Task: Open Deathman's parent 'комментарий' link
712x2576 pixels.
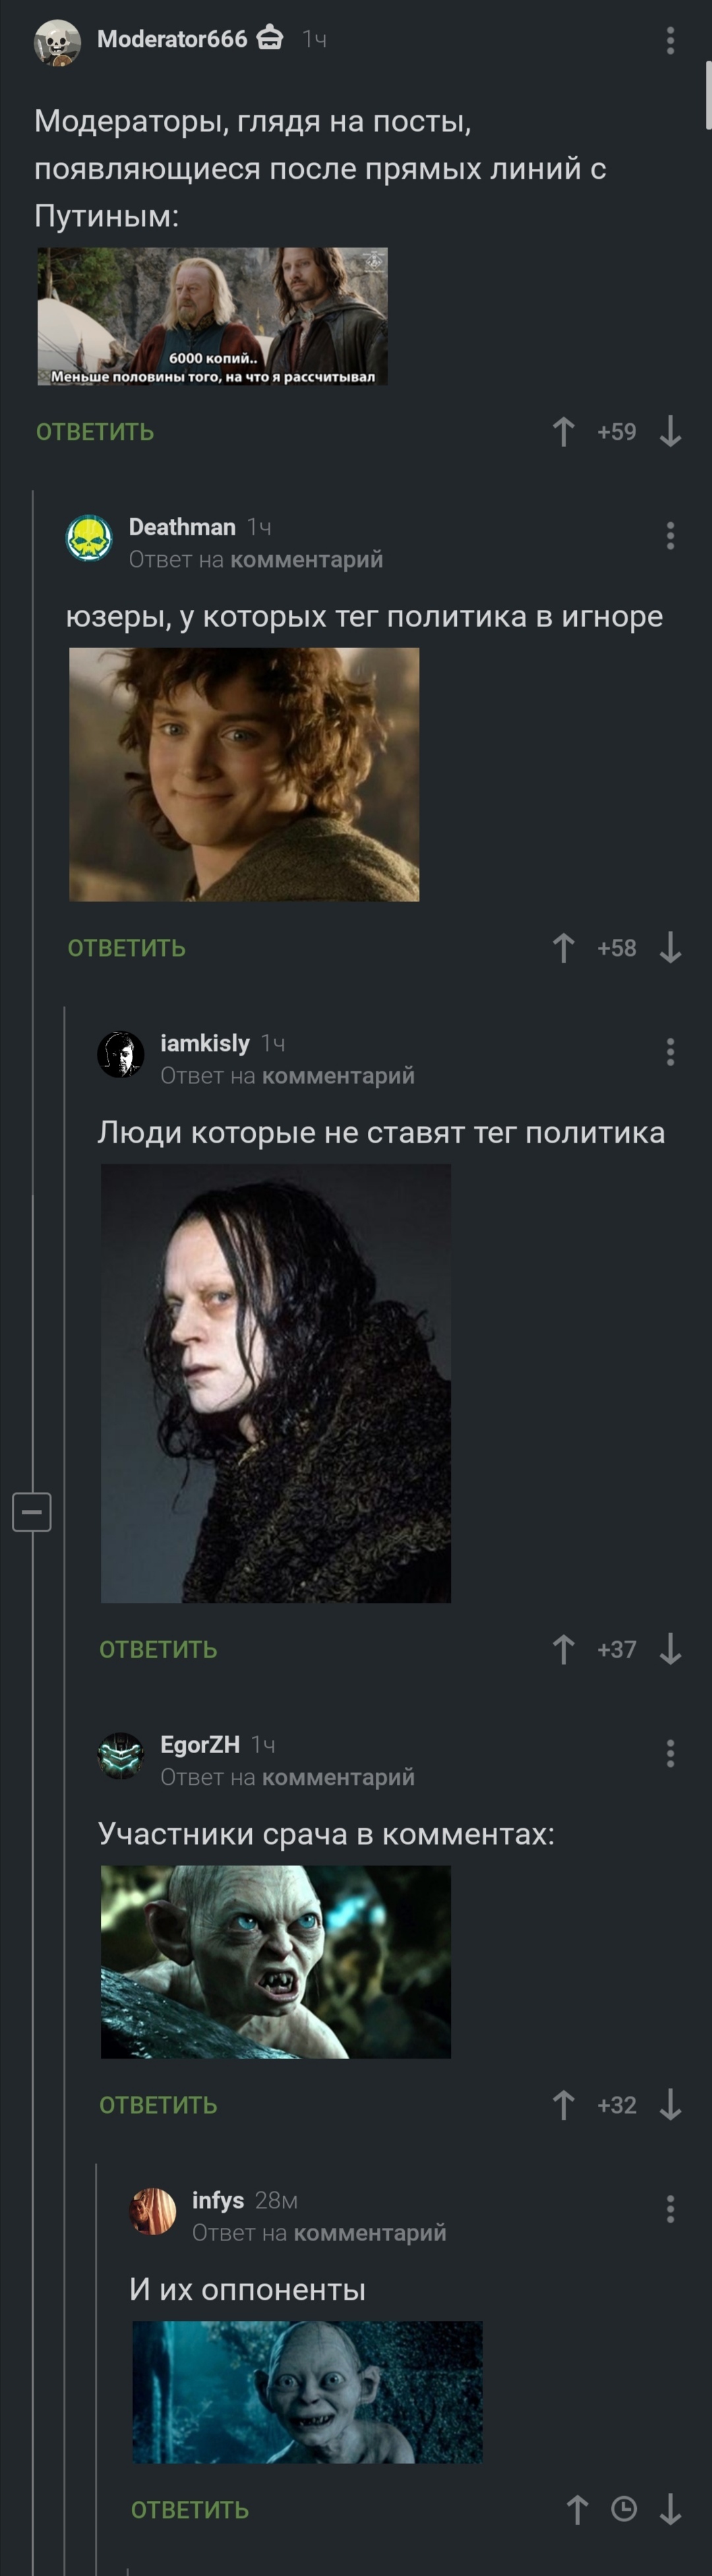Action: [306, 559]
